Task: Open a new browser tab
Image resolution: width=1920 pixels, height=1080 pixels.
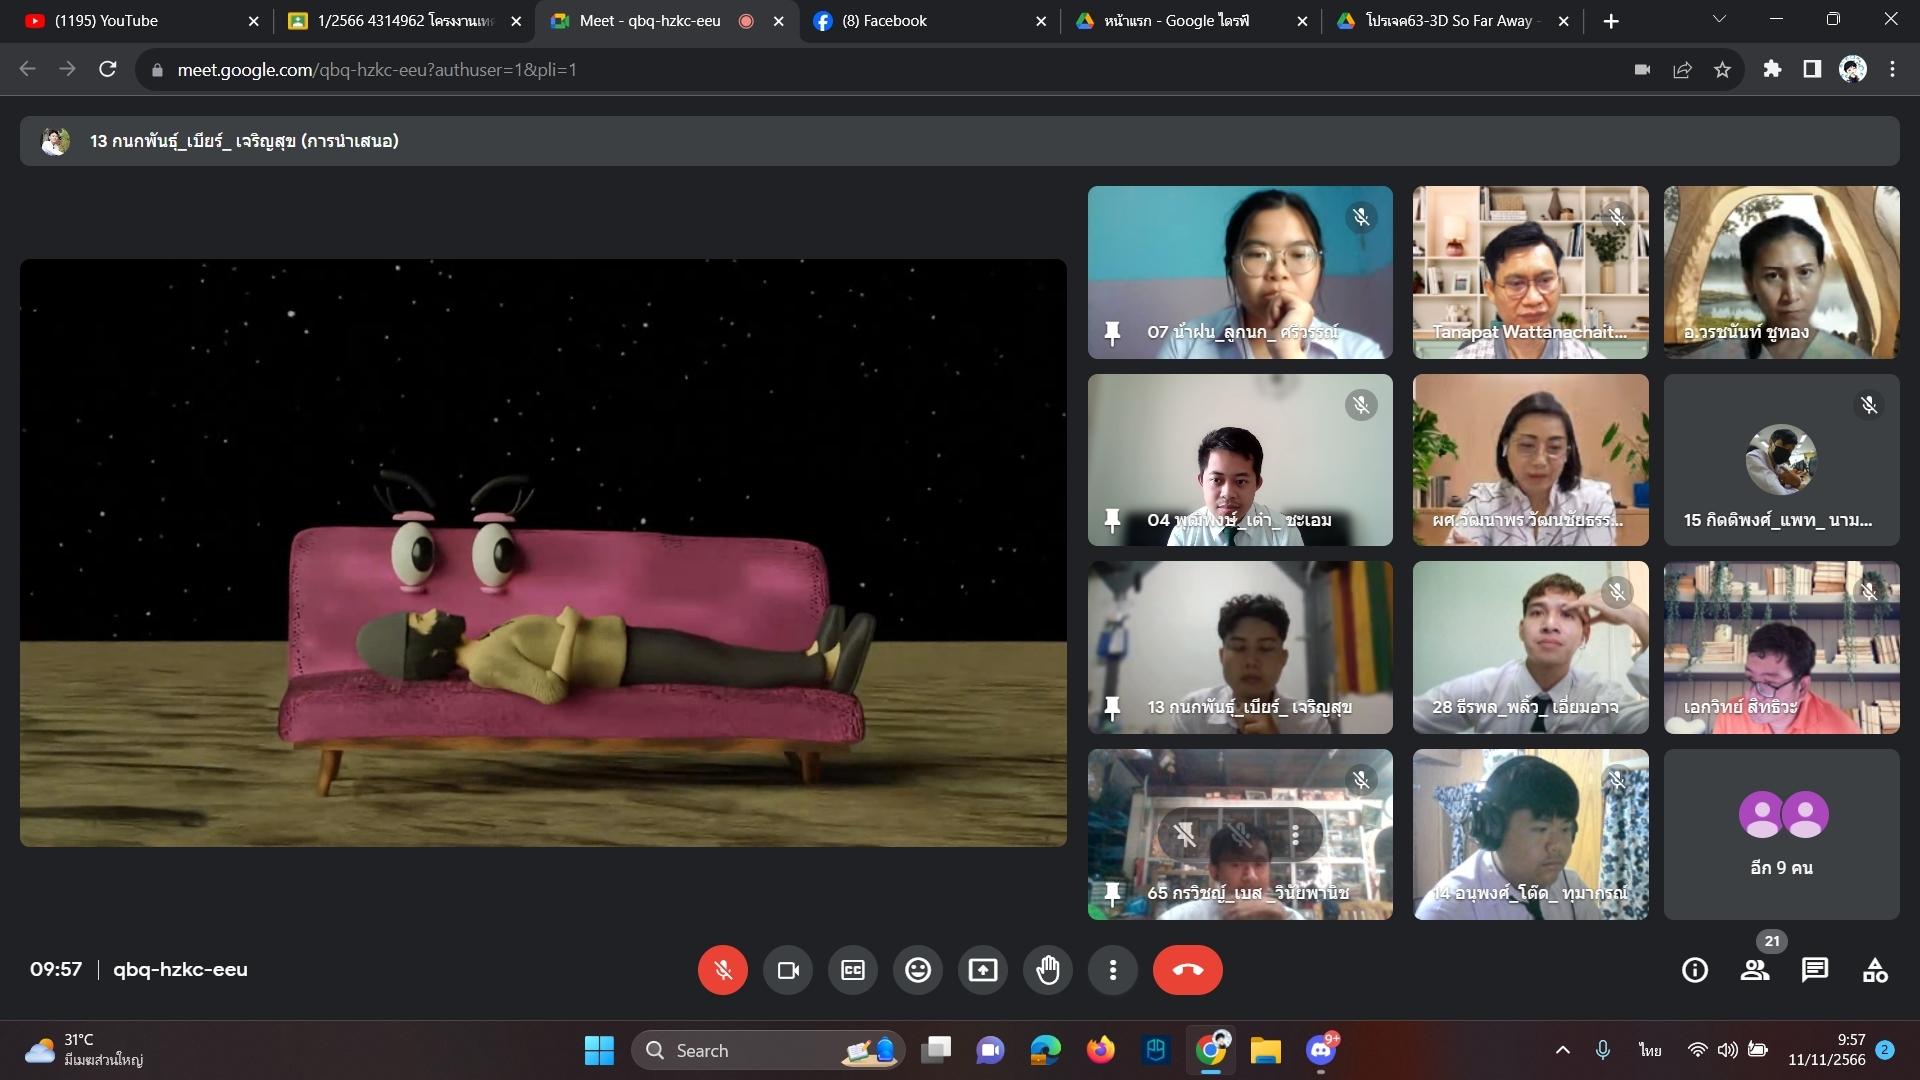Action: tap(1610, 21)
